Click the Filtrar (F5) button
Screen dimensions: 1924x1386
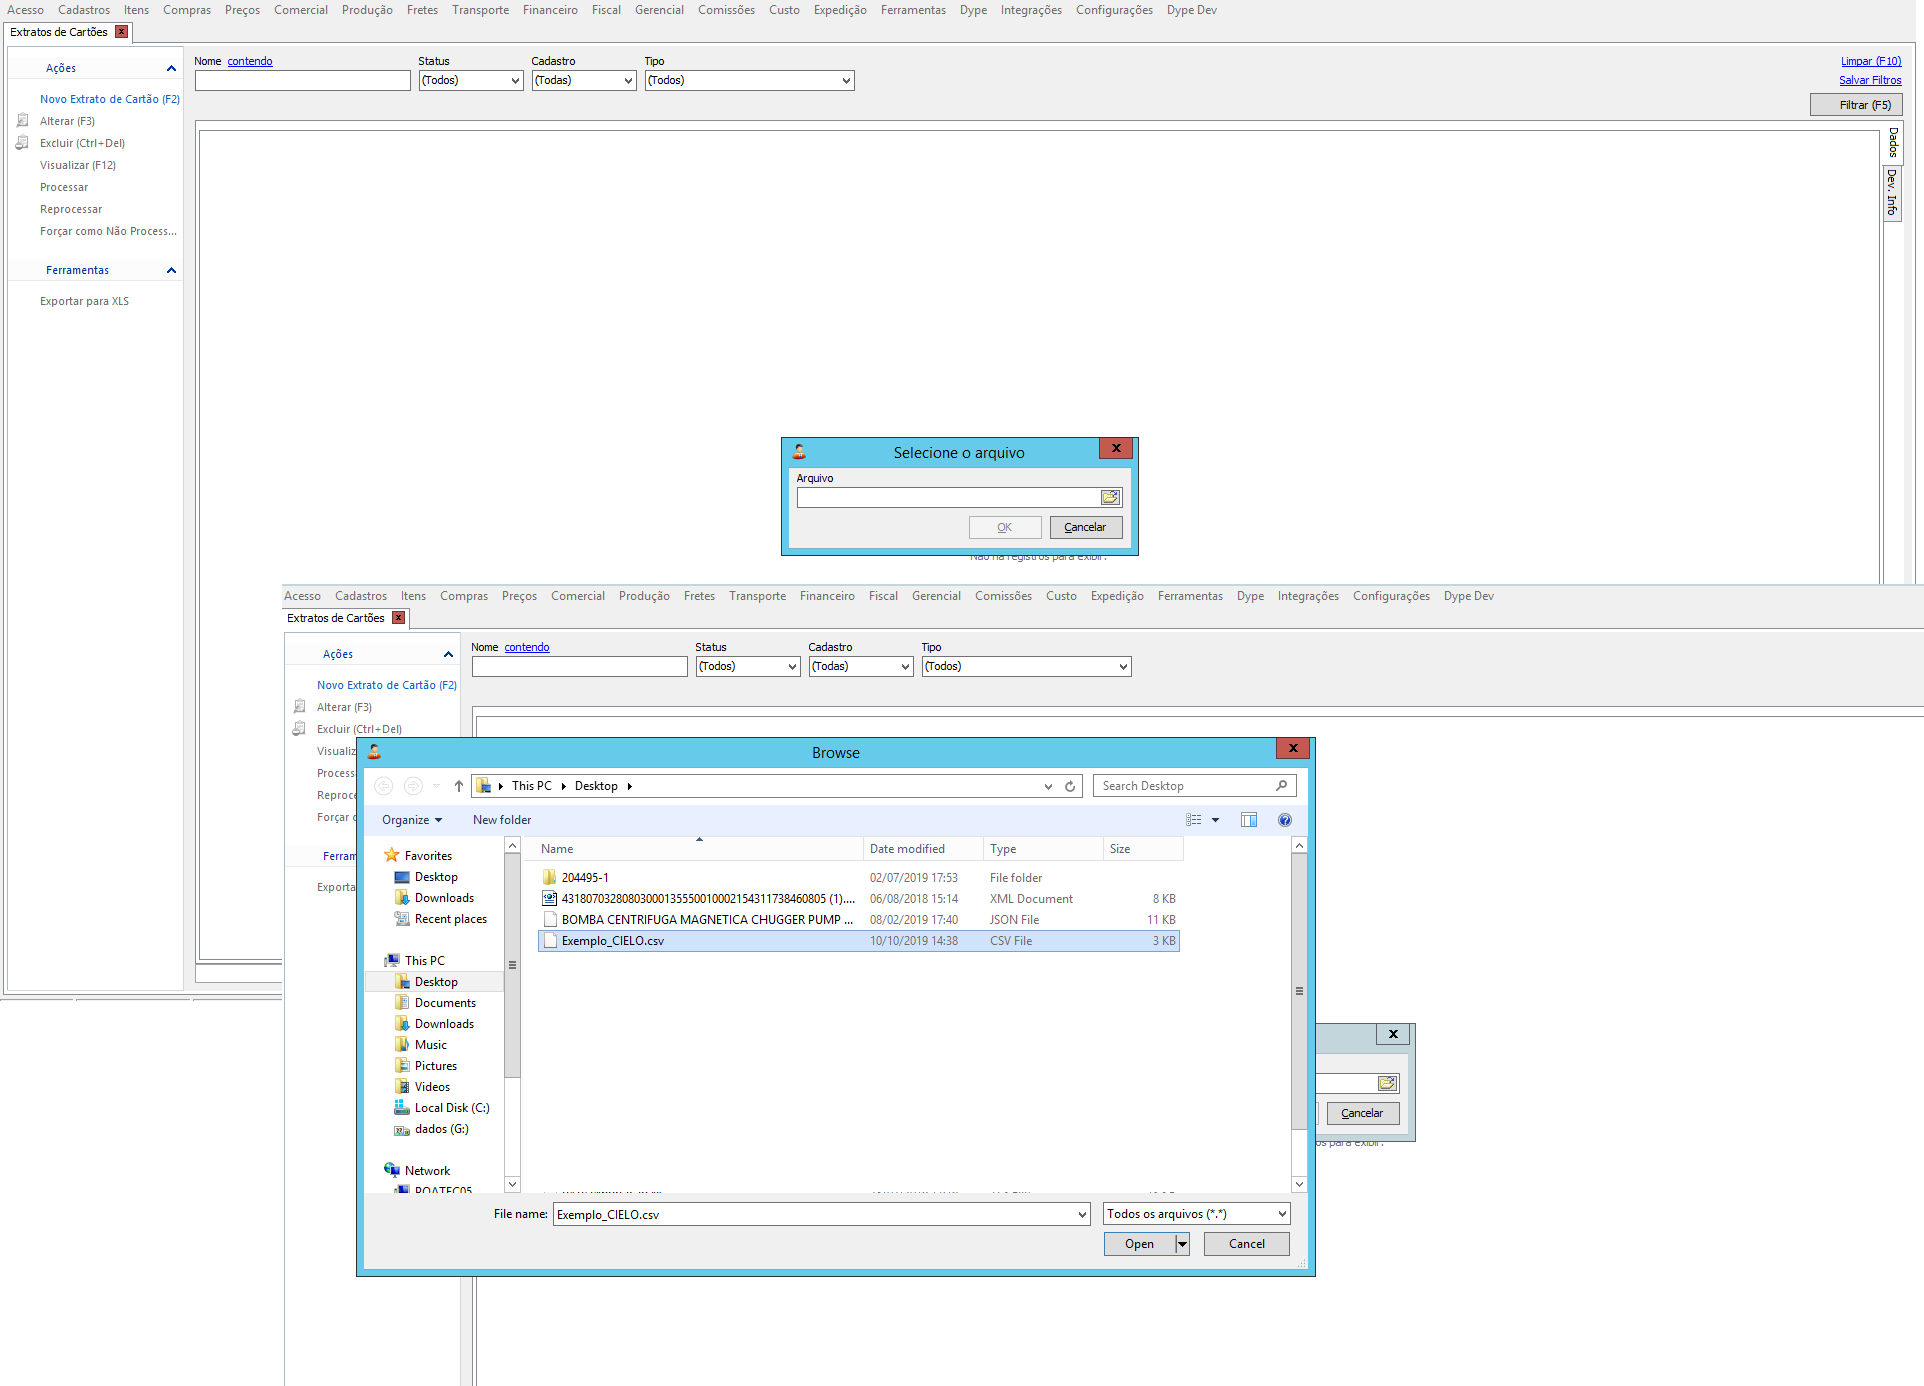tap(1856, 105)
